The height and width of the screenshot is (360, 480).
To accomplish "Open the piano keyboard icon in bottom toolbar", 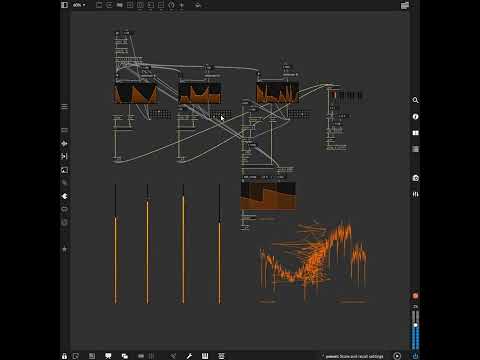I will point(205,356).
